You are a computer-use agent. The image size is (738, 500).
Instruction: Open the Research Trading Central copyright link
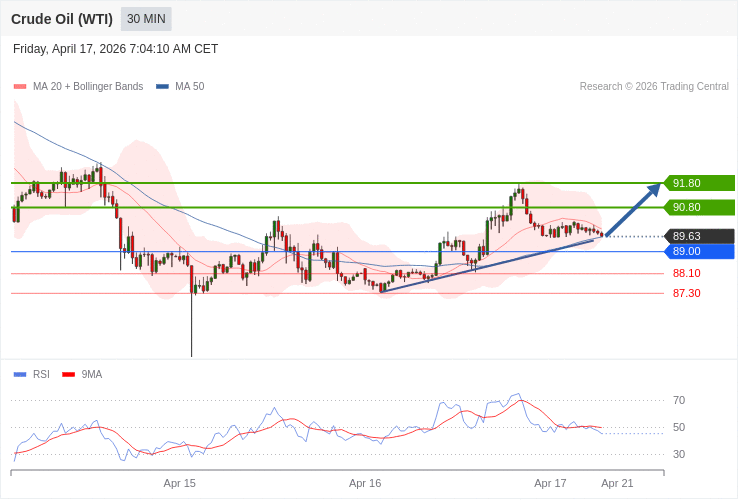pos(654,87)
